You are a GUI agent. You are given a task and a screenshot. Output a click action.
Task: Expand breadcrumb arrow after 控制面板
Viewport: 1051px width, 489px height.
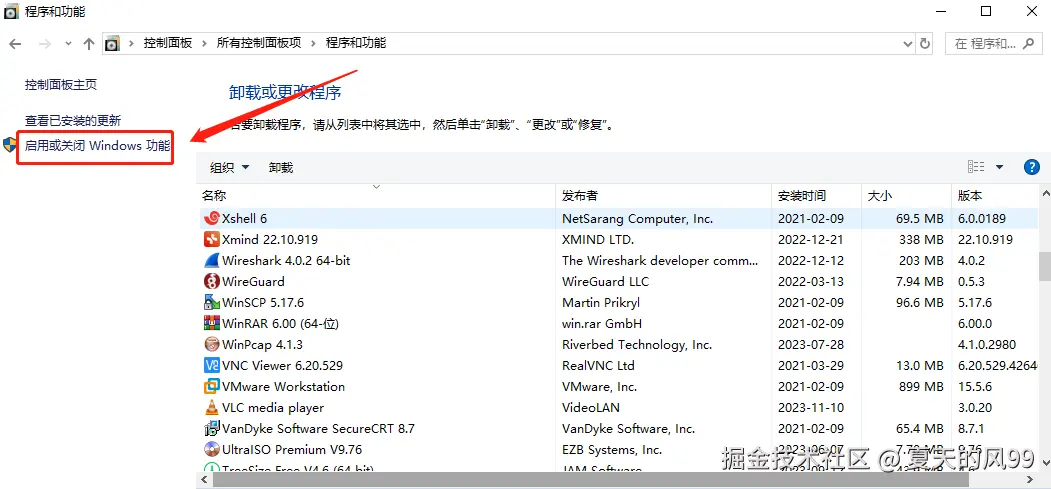point(204,44)
